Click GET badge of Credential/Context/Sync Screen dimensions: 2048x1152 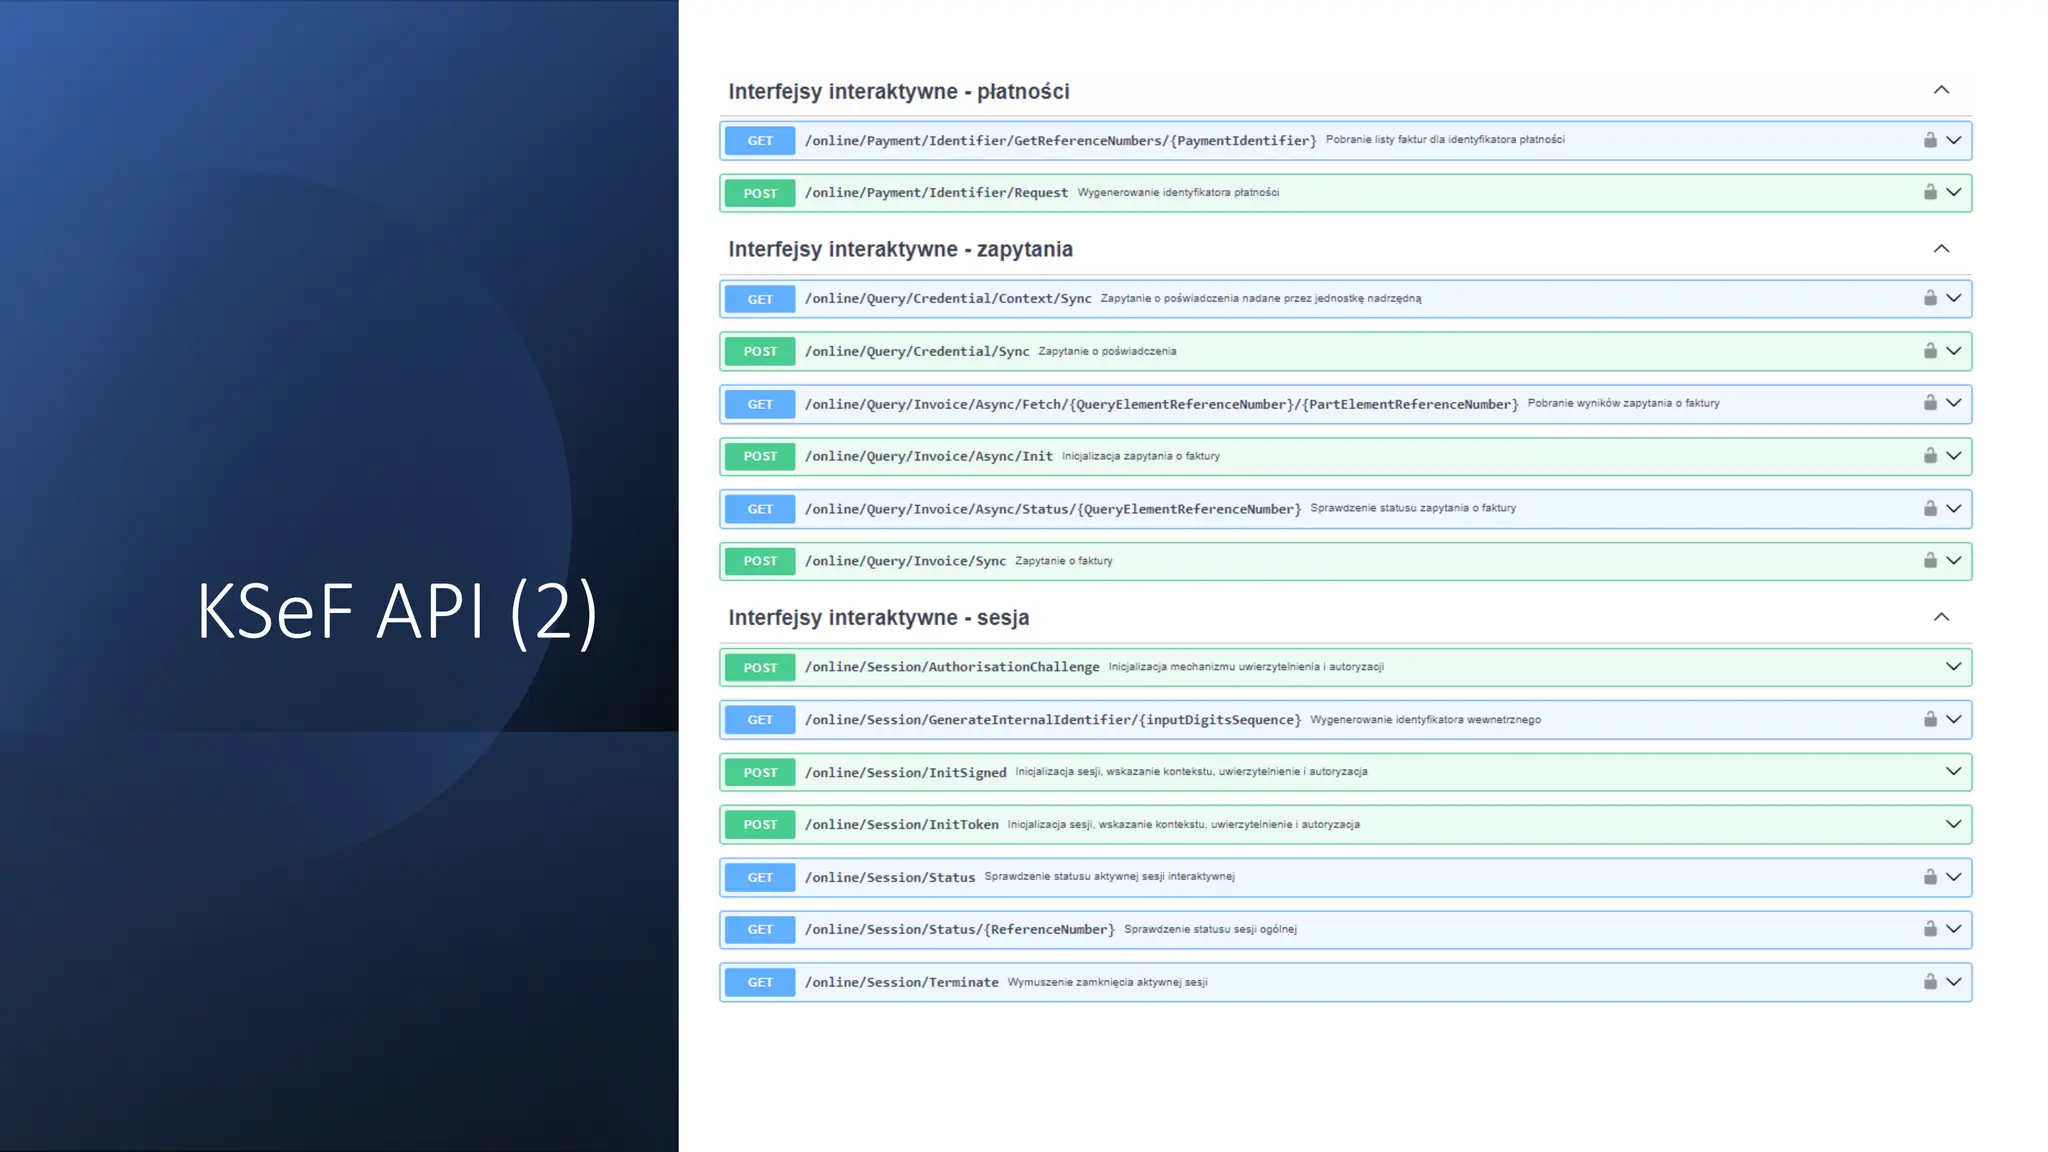pos(760,299)
